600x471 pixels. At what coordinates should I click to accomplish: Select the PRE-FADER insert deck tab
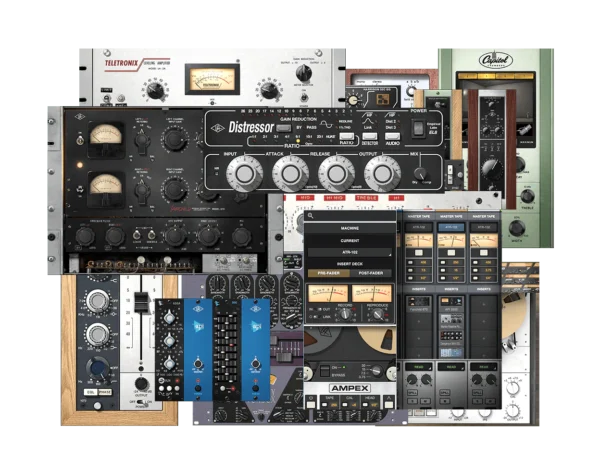pyautogui.click(x=330, y=273)
